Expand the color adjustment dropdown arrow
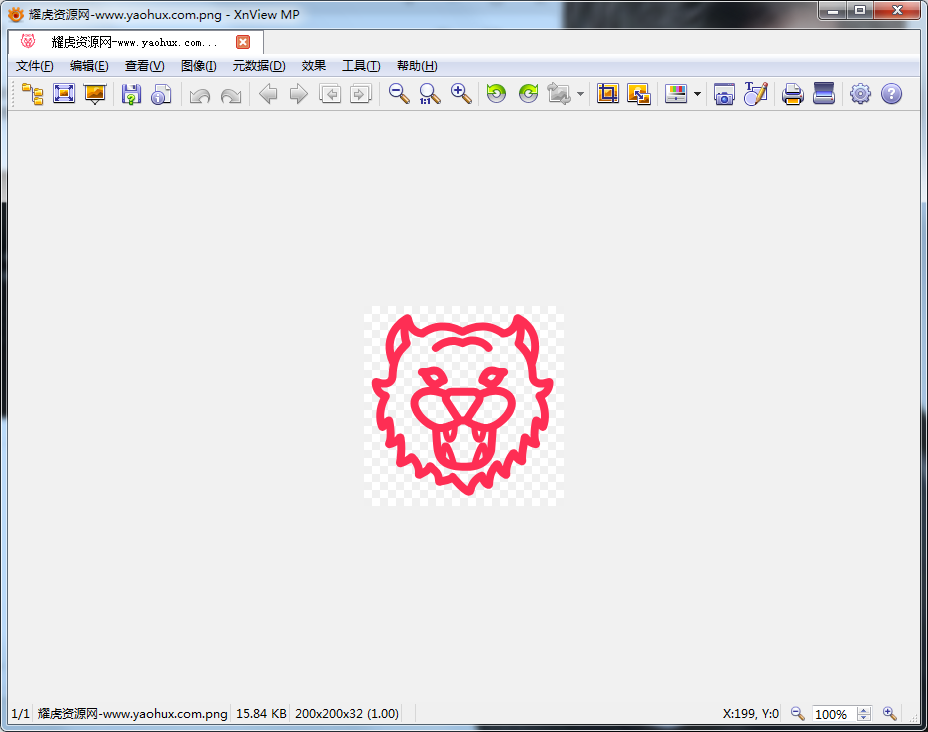928x732 pixels. coord(697,96)
